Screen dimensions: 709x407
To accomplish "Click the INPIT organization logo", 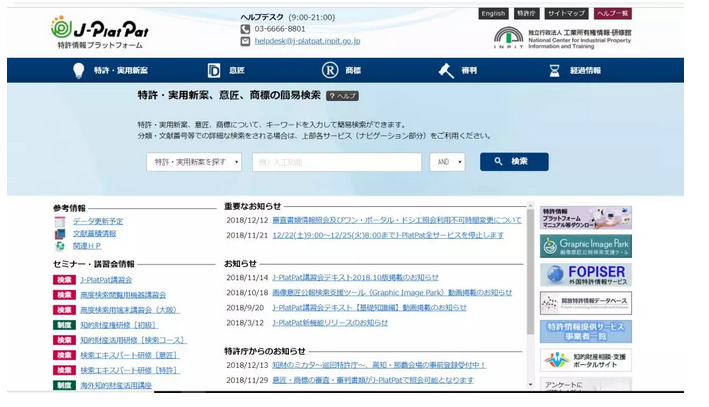I will (x=562, y=38).
